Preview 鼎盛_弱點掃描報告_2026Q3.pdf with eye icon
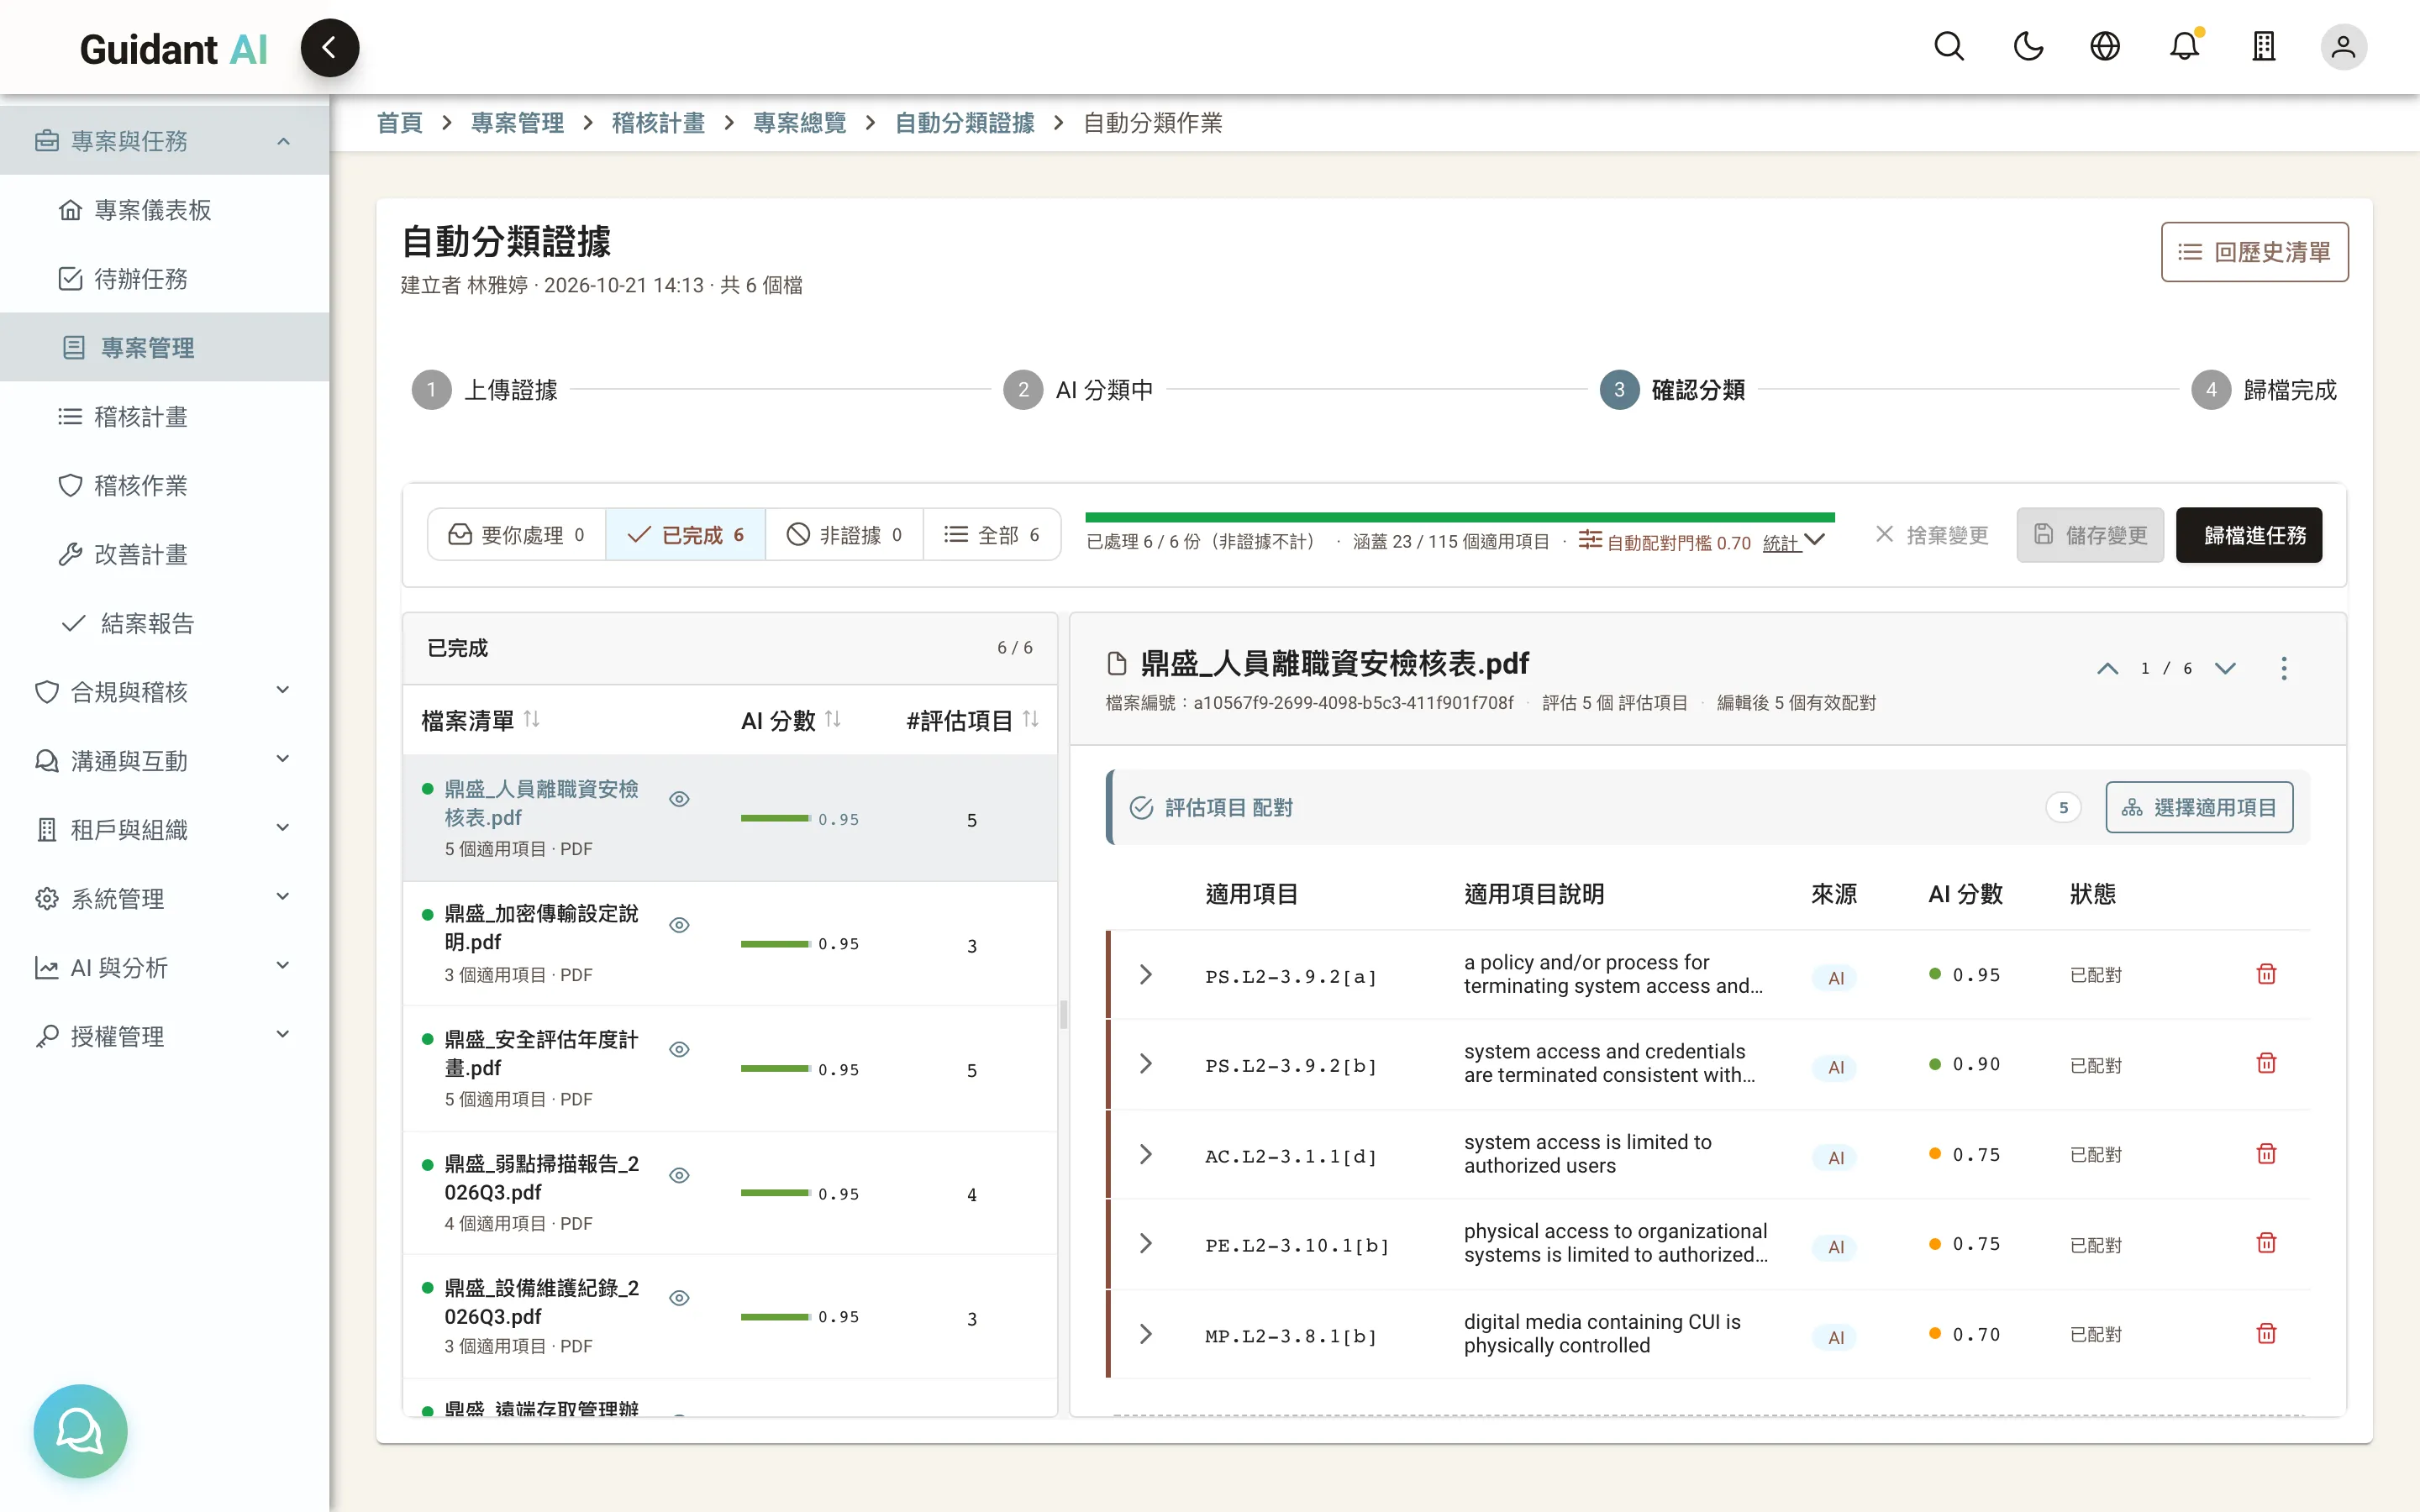Image resolution: width=2420 pixels, height=1512 pixels. 679,1175
